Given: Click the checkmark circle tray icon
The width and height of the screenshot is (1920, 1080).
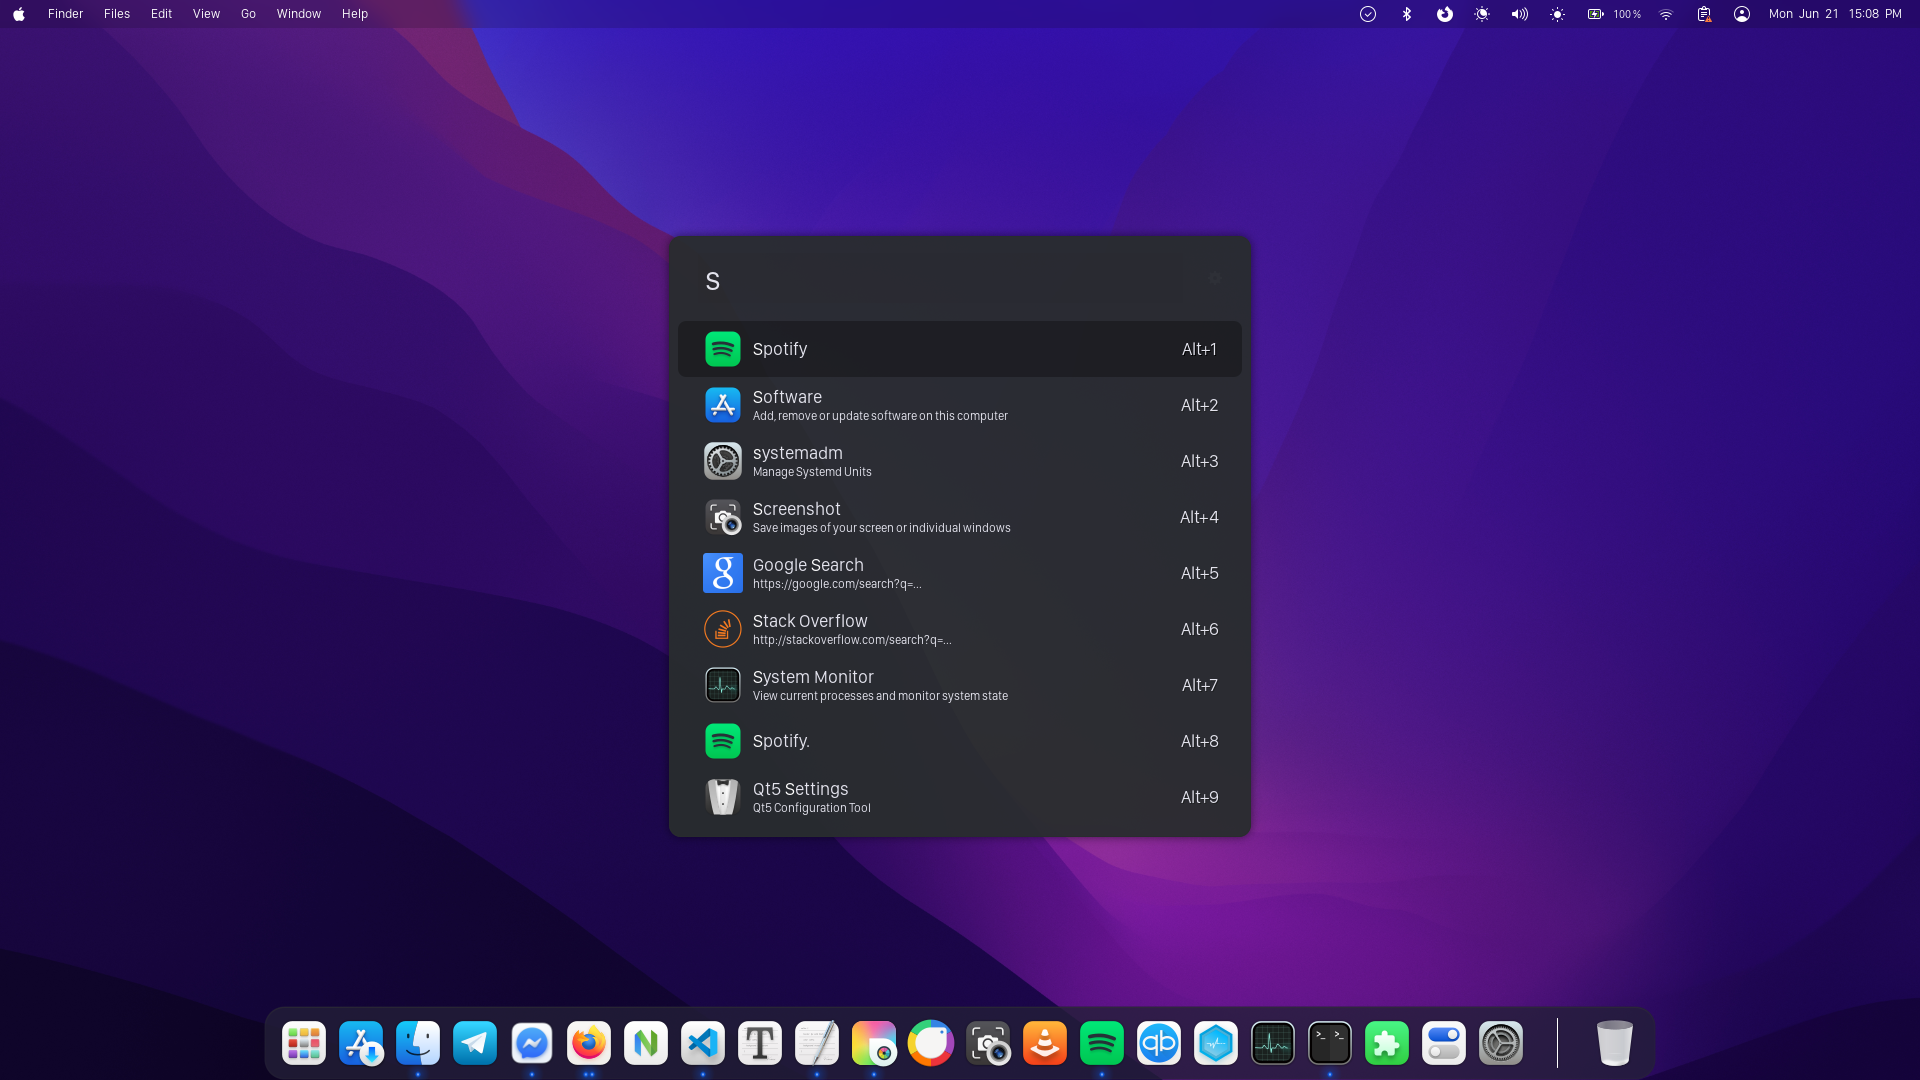Looking at the screenshot, I should point(1368,14).
